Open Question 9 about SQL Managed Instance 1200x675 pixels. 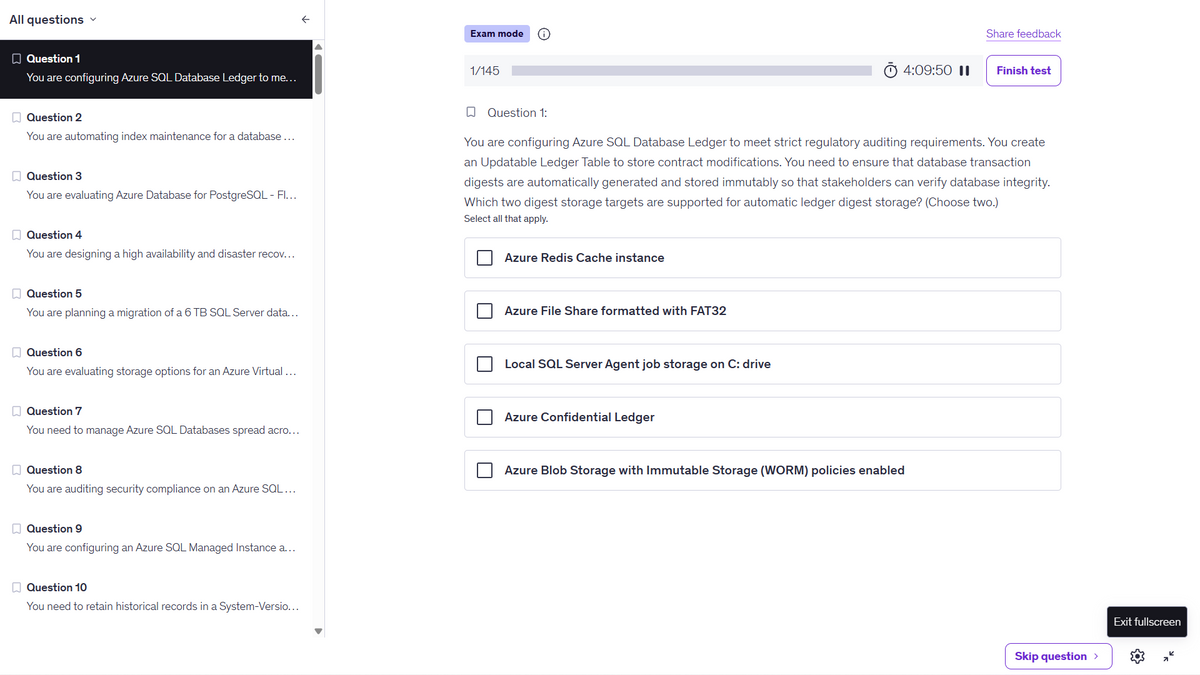point(156,538)
